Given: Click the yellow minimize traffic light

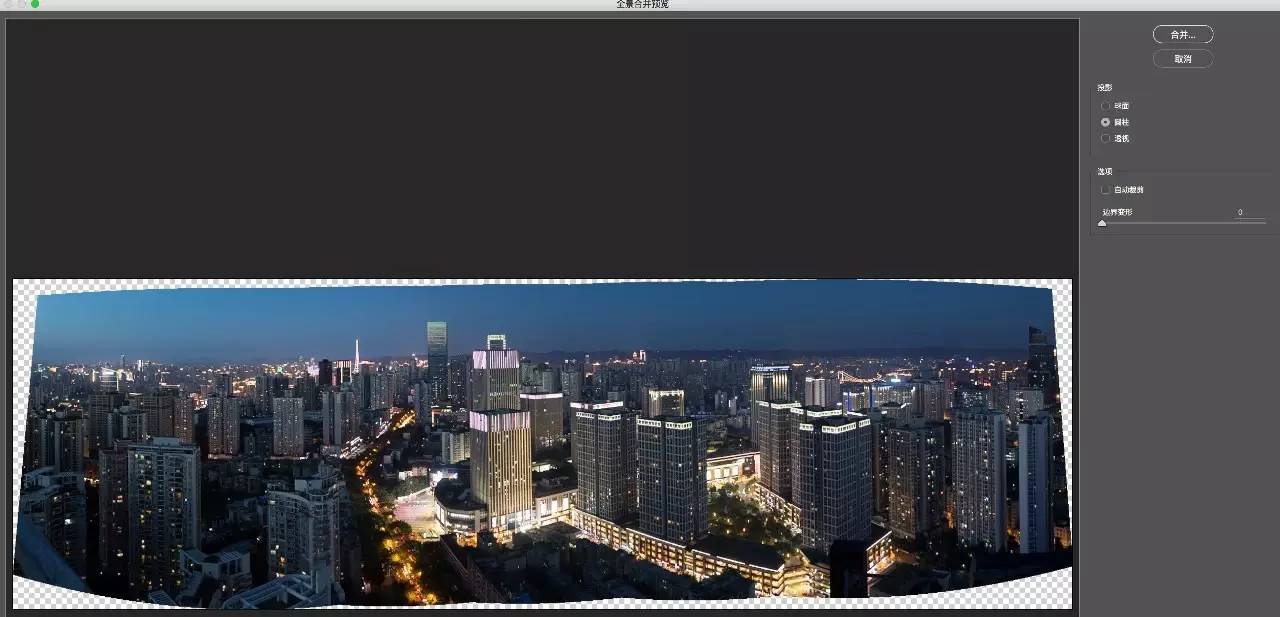Looking at the screenshot, I should pyautogui.click(x=23, y=4).
